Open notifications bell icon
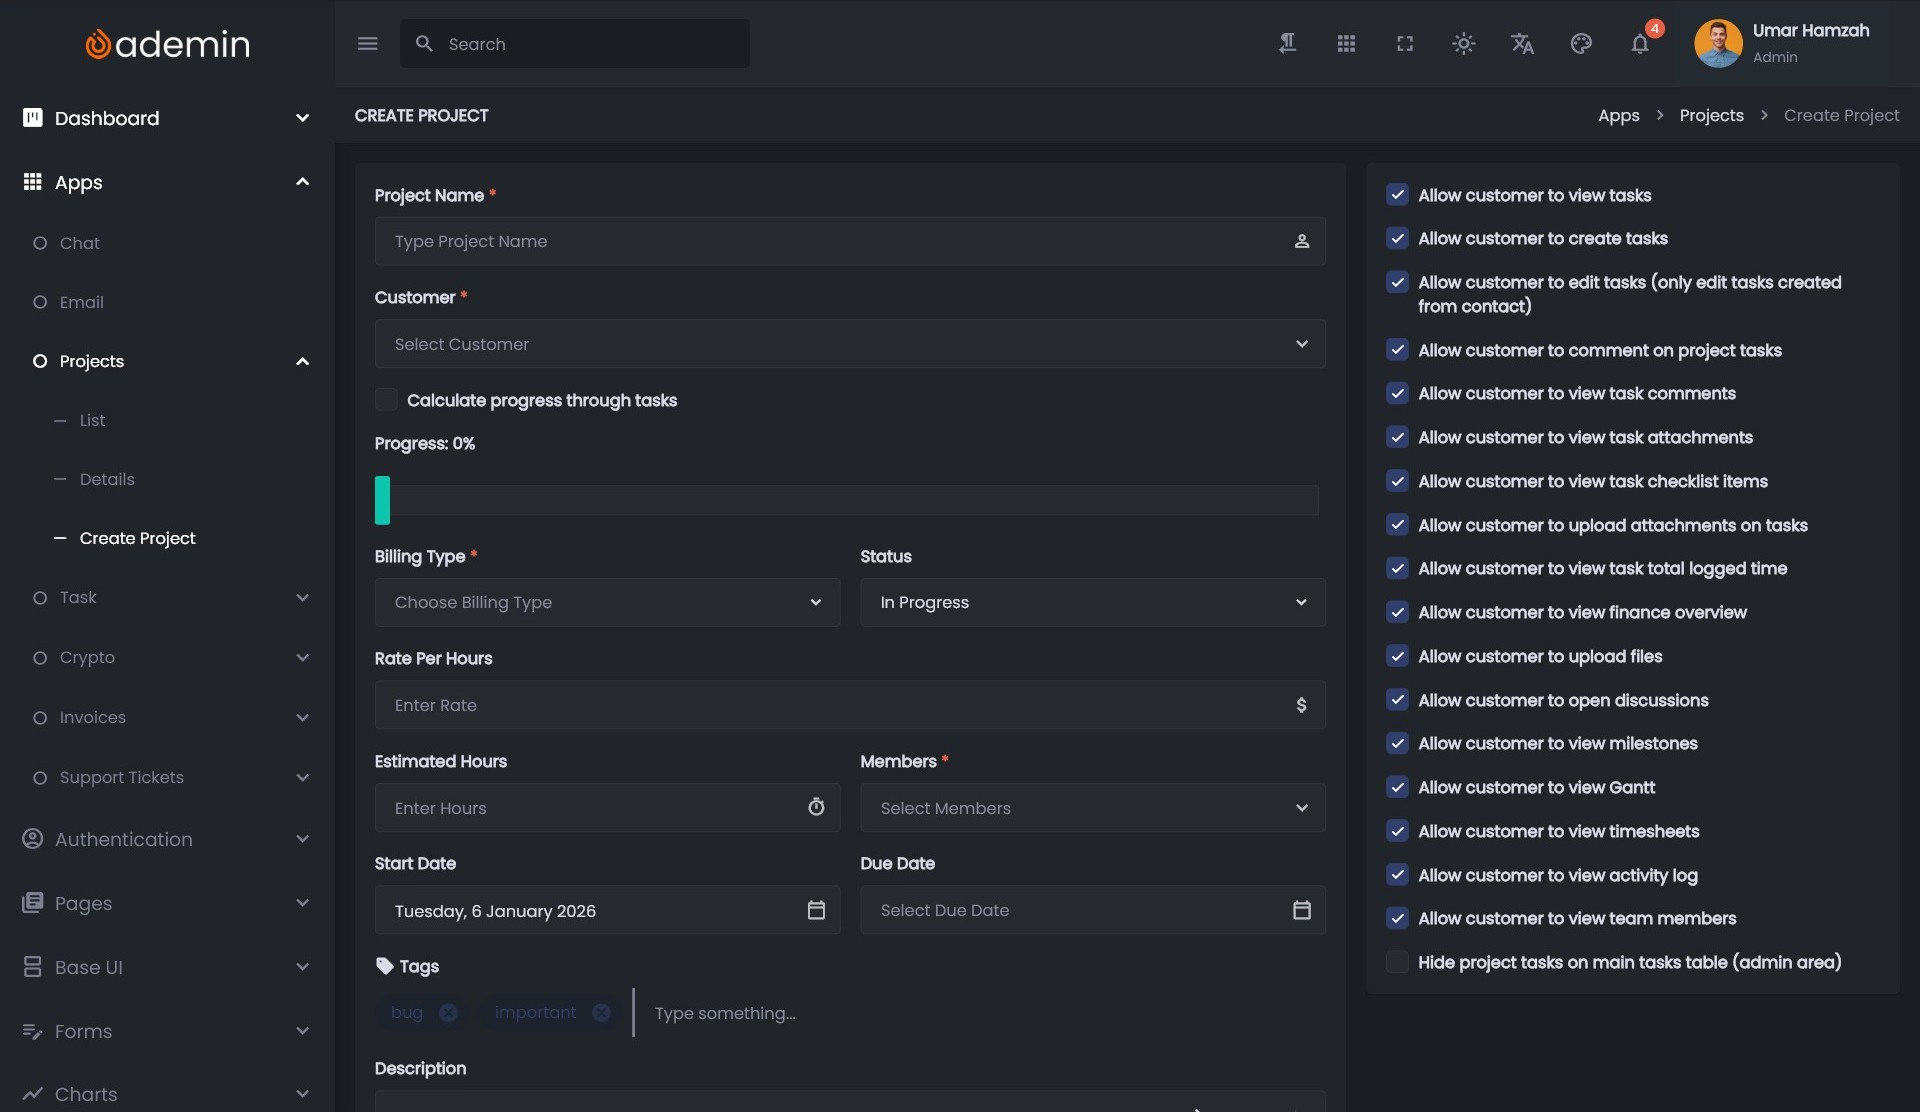This screenshot has width=1920, height=1112. click(1639, 44)
